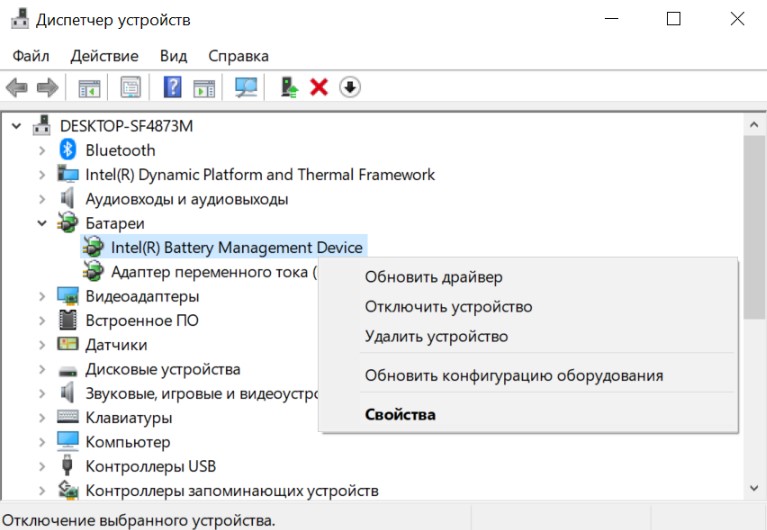Open the Действие menu
Viewport: 767px width, 530px height.
click(x=104, y=56)
